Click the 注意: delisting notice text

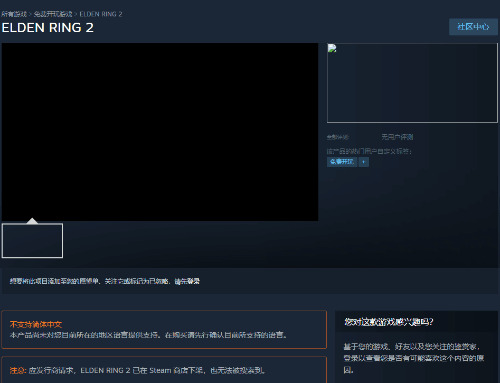[x=137, y=370]
